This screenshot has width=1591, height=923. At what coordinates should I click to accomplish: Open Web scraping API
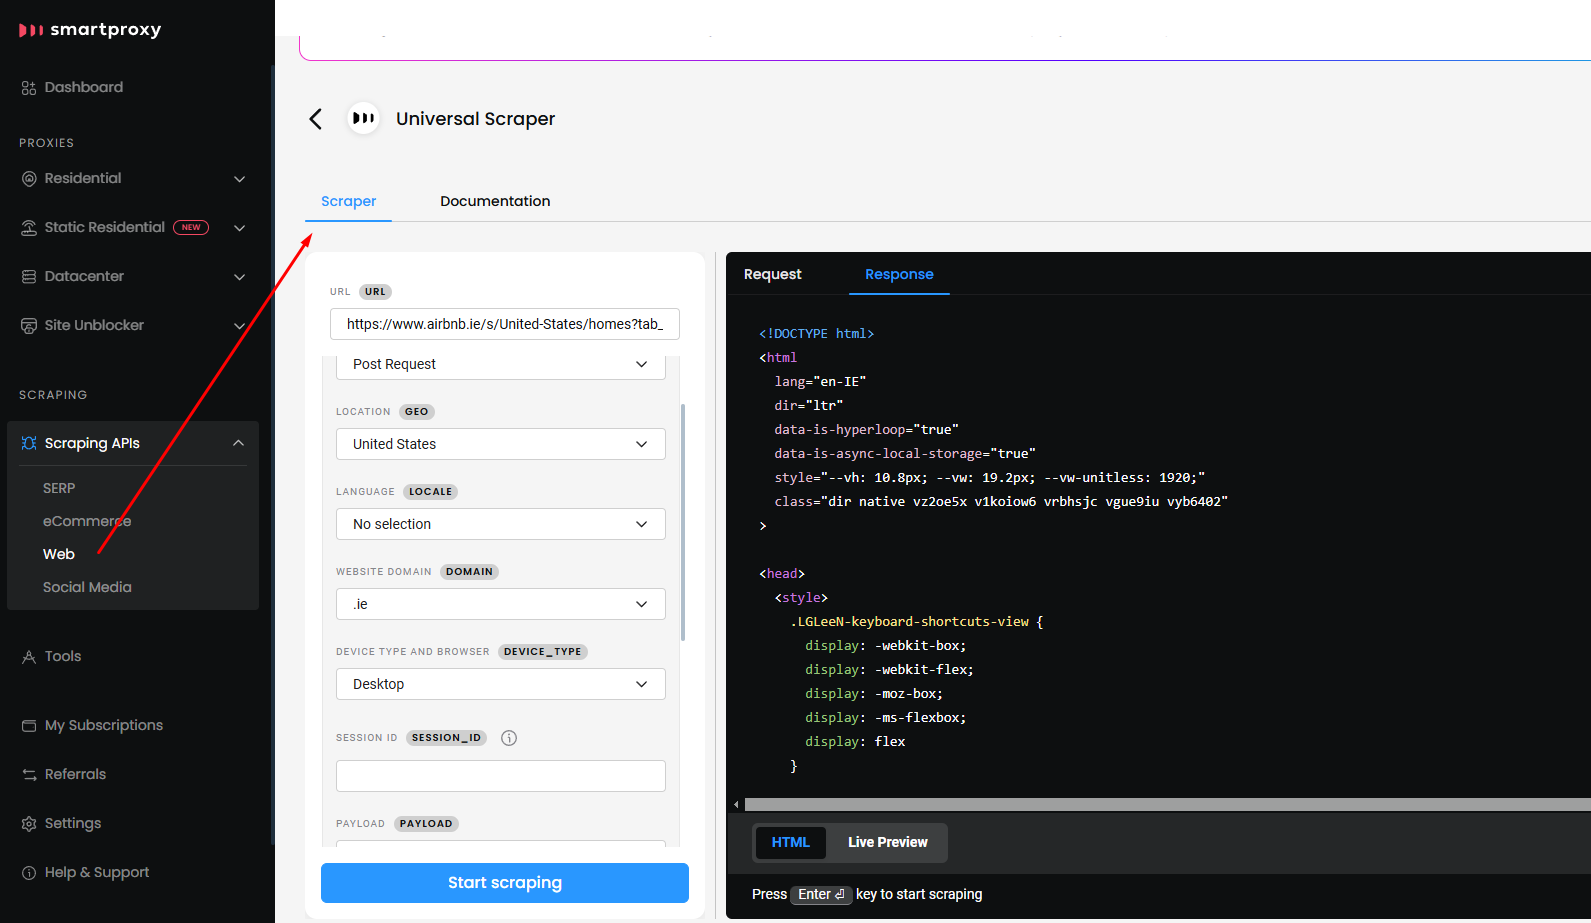pyautogui.click(x=59, y=554)
